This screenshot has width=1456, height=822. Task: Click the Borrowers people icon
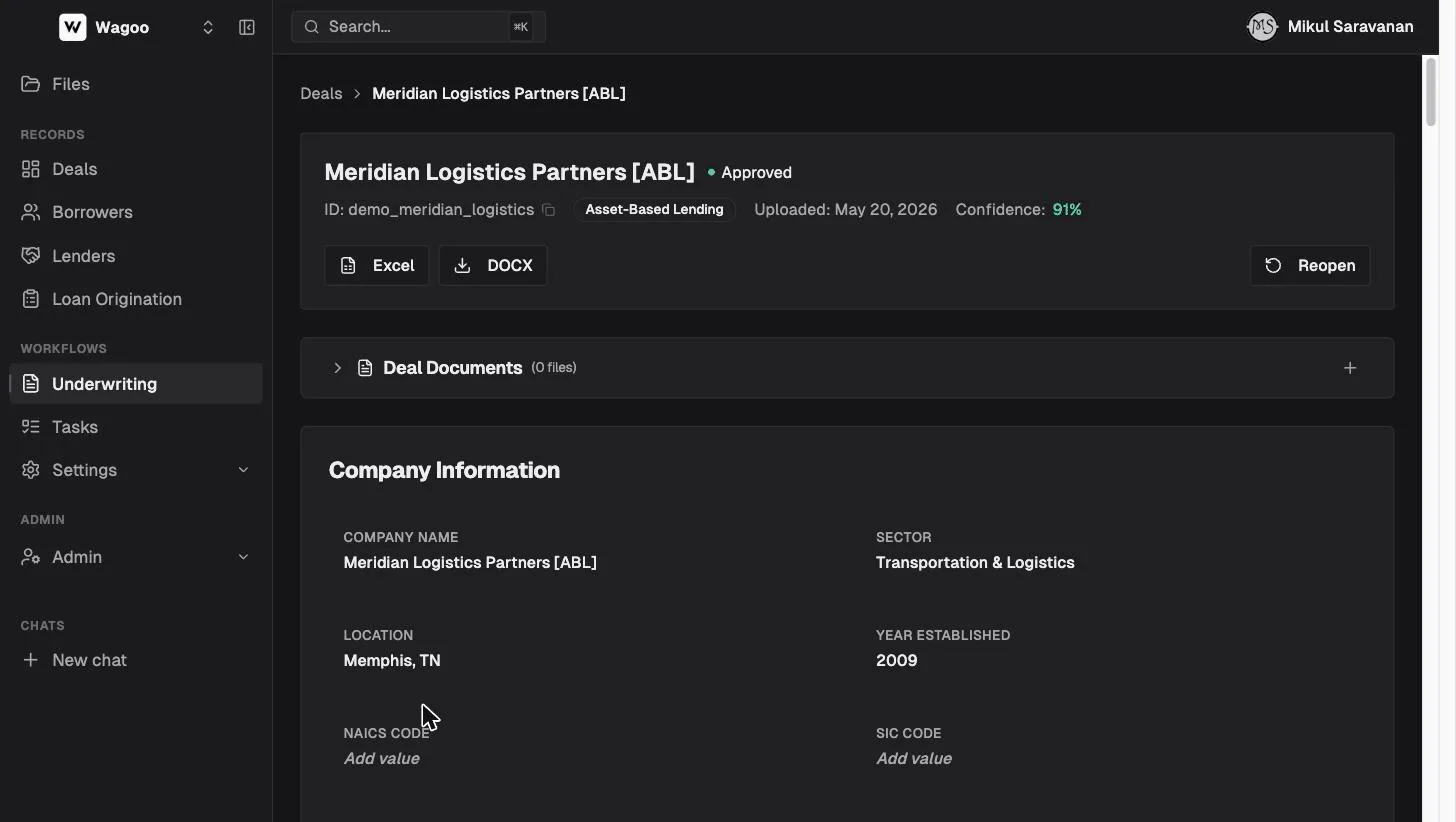point(31,212)
